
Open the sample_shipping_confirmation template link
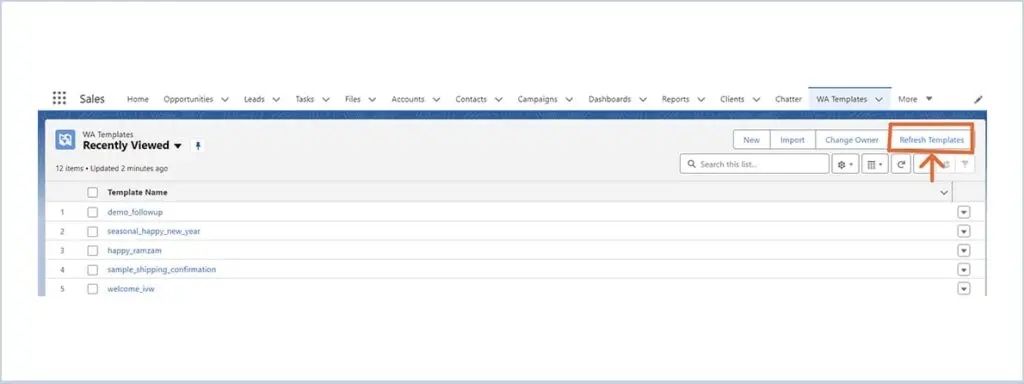point(161,270)
